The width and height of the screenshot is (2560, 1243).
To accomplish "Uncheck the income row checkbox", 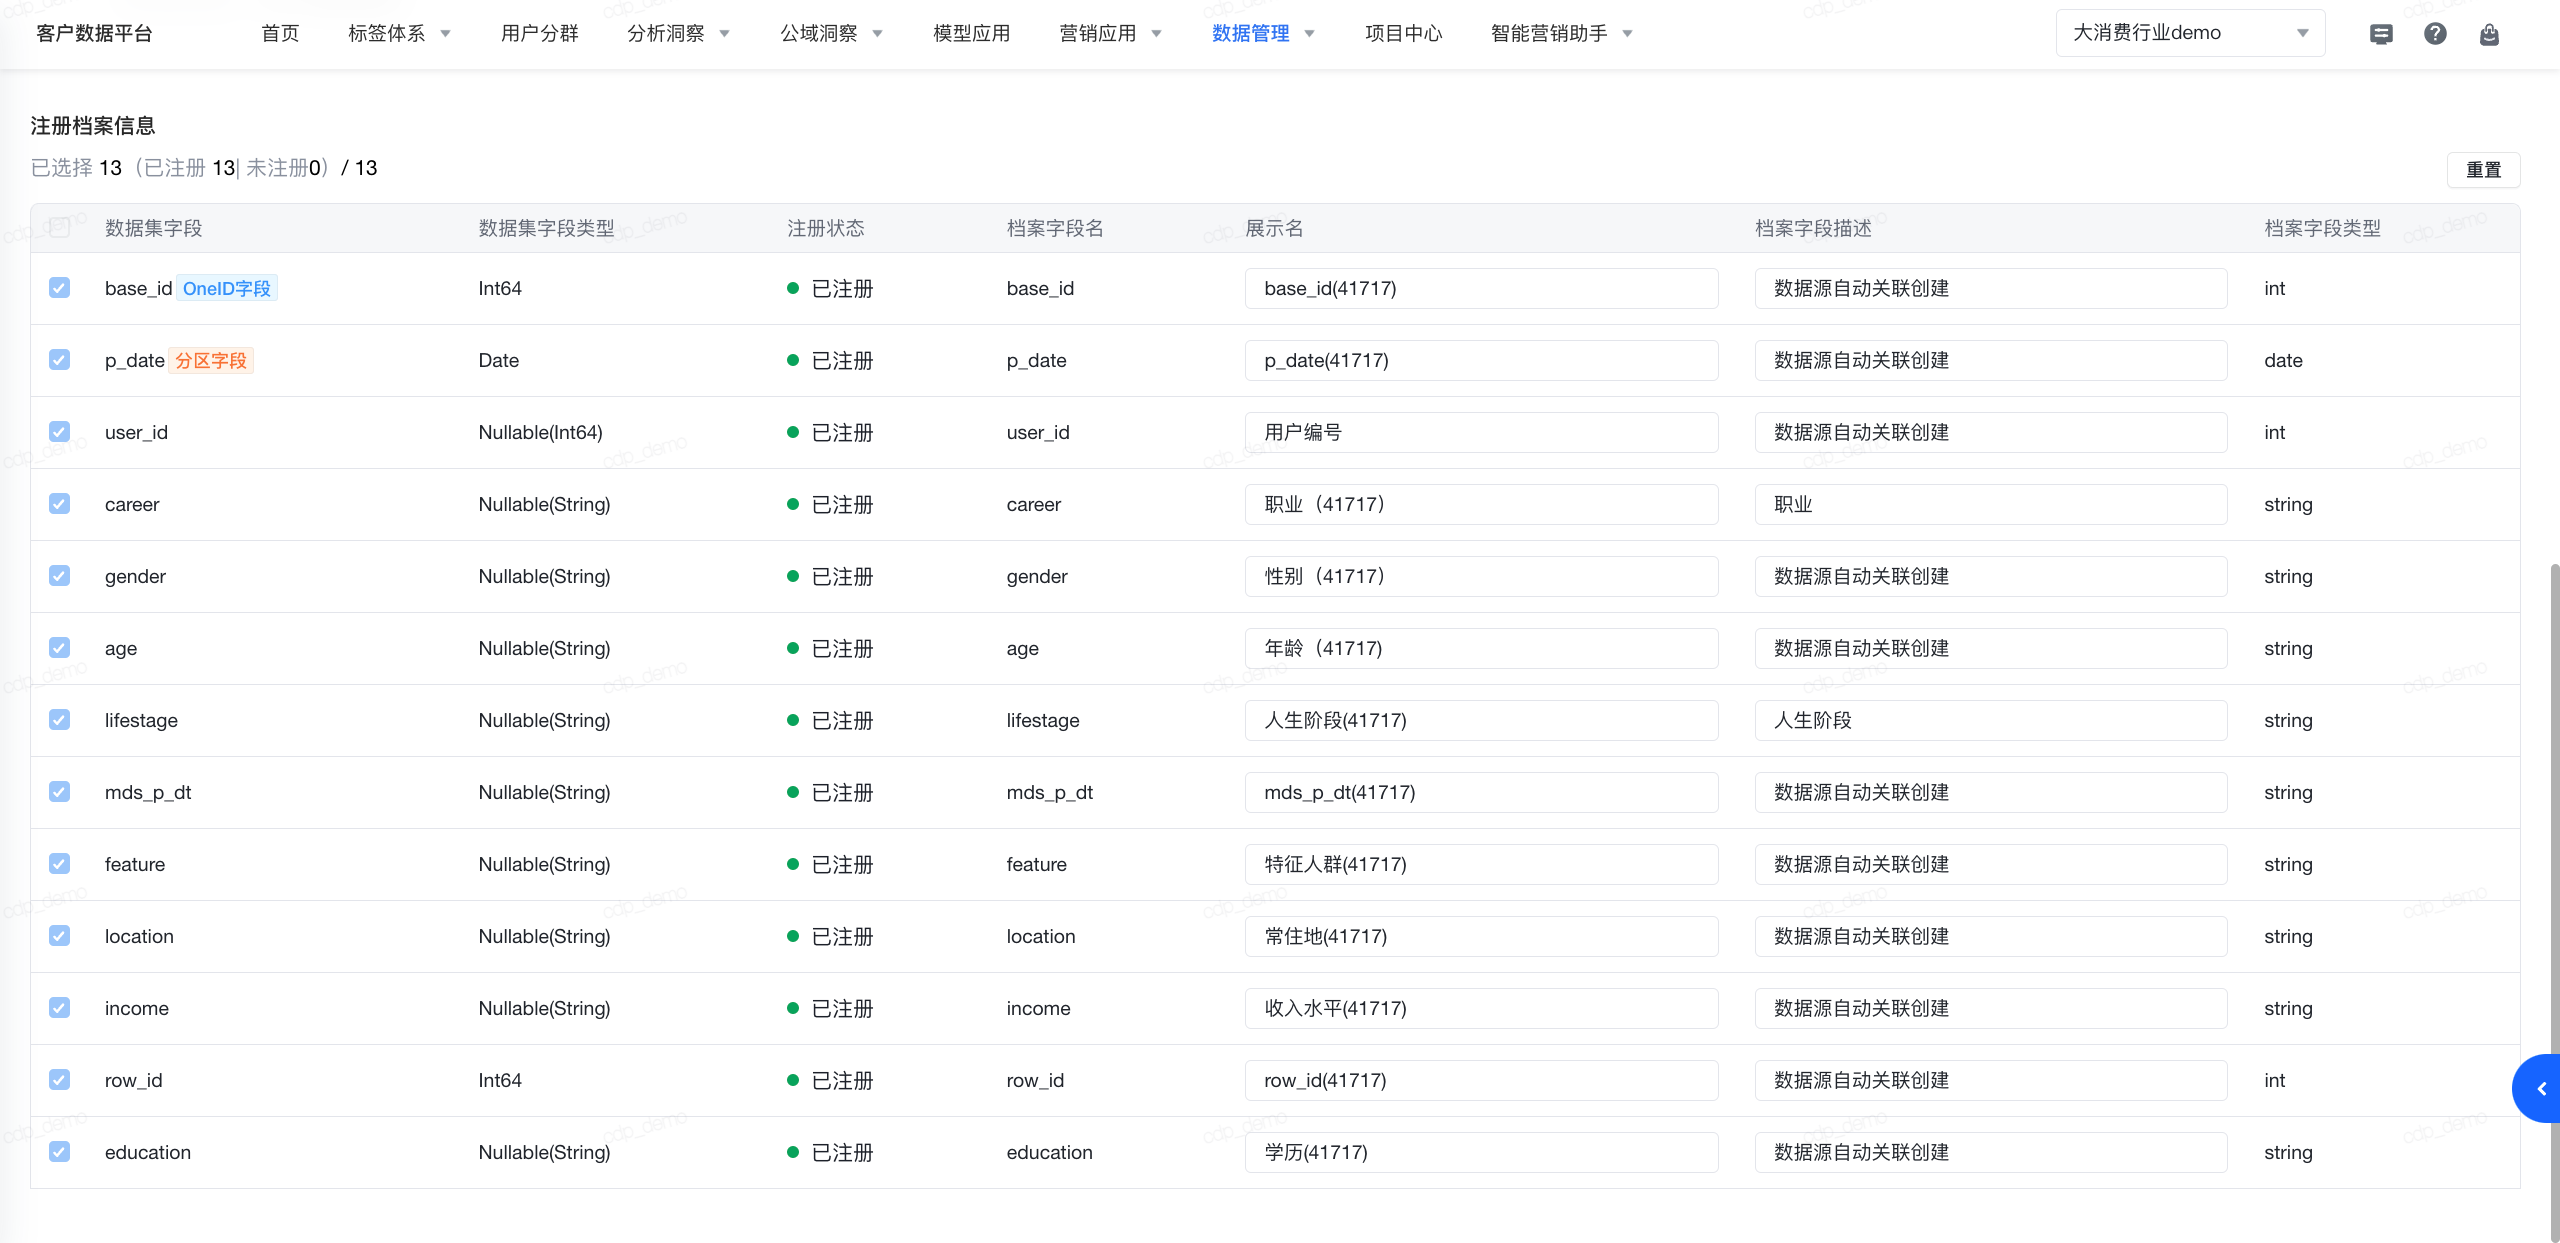I will tap(60, 1008).
